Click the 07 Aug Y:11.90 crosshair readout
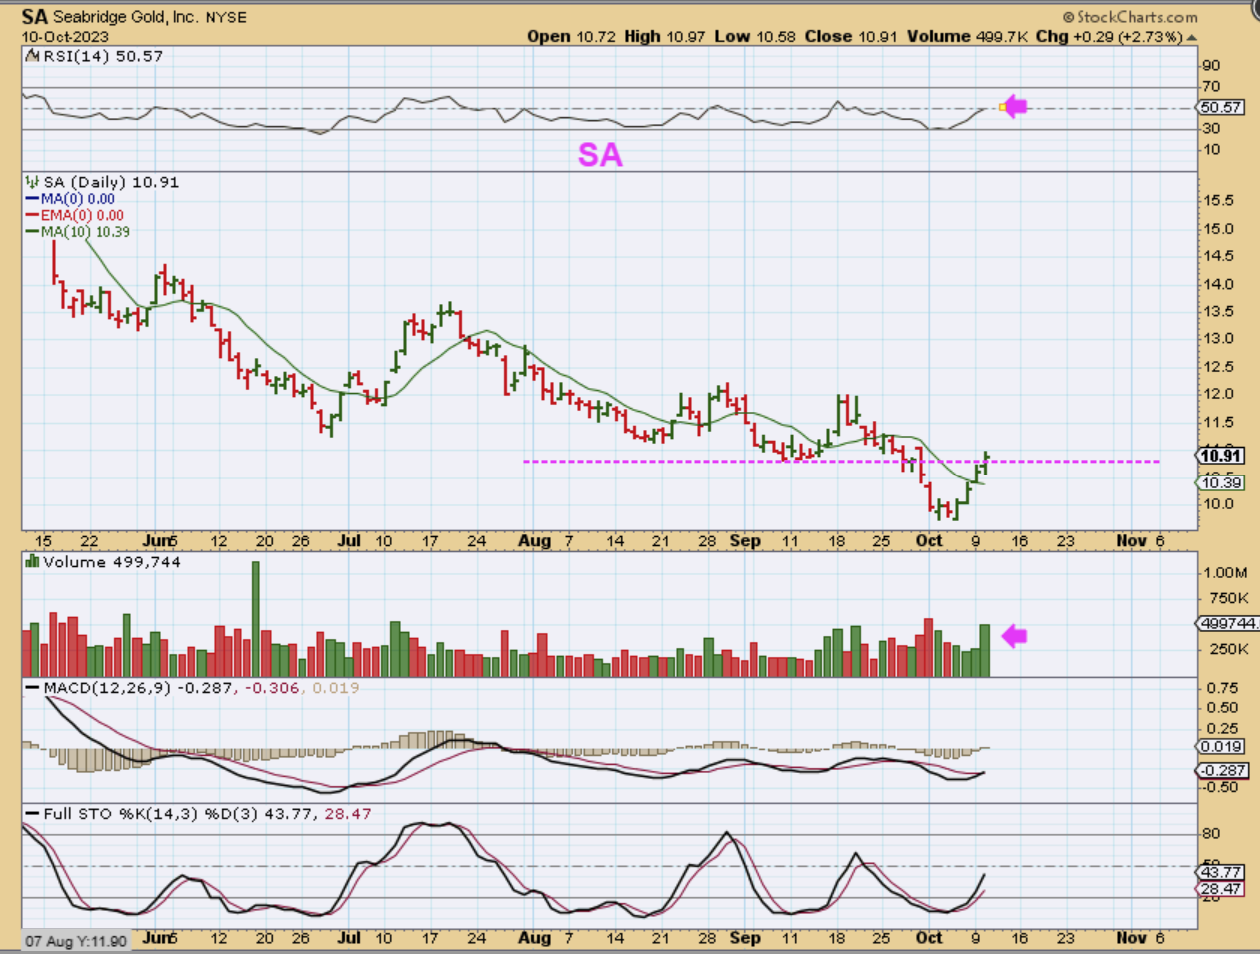 (76, 941)
